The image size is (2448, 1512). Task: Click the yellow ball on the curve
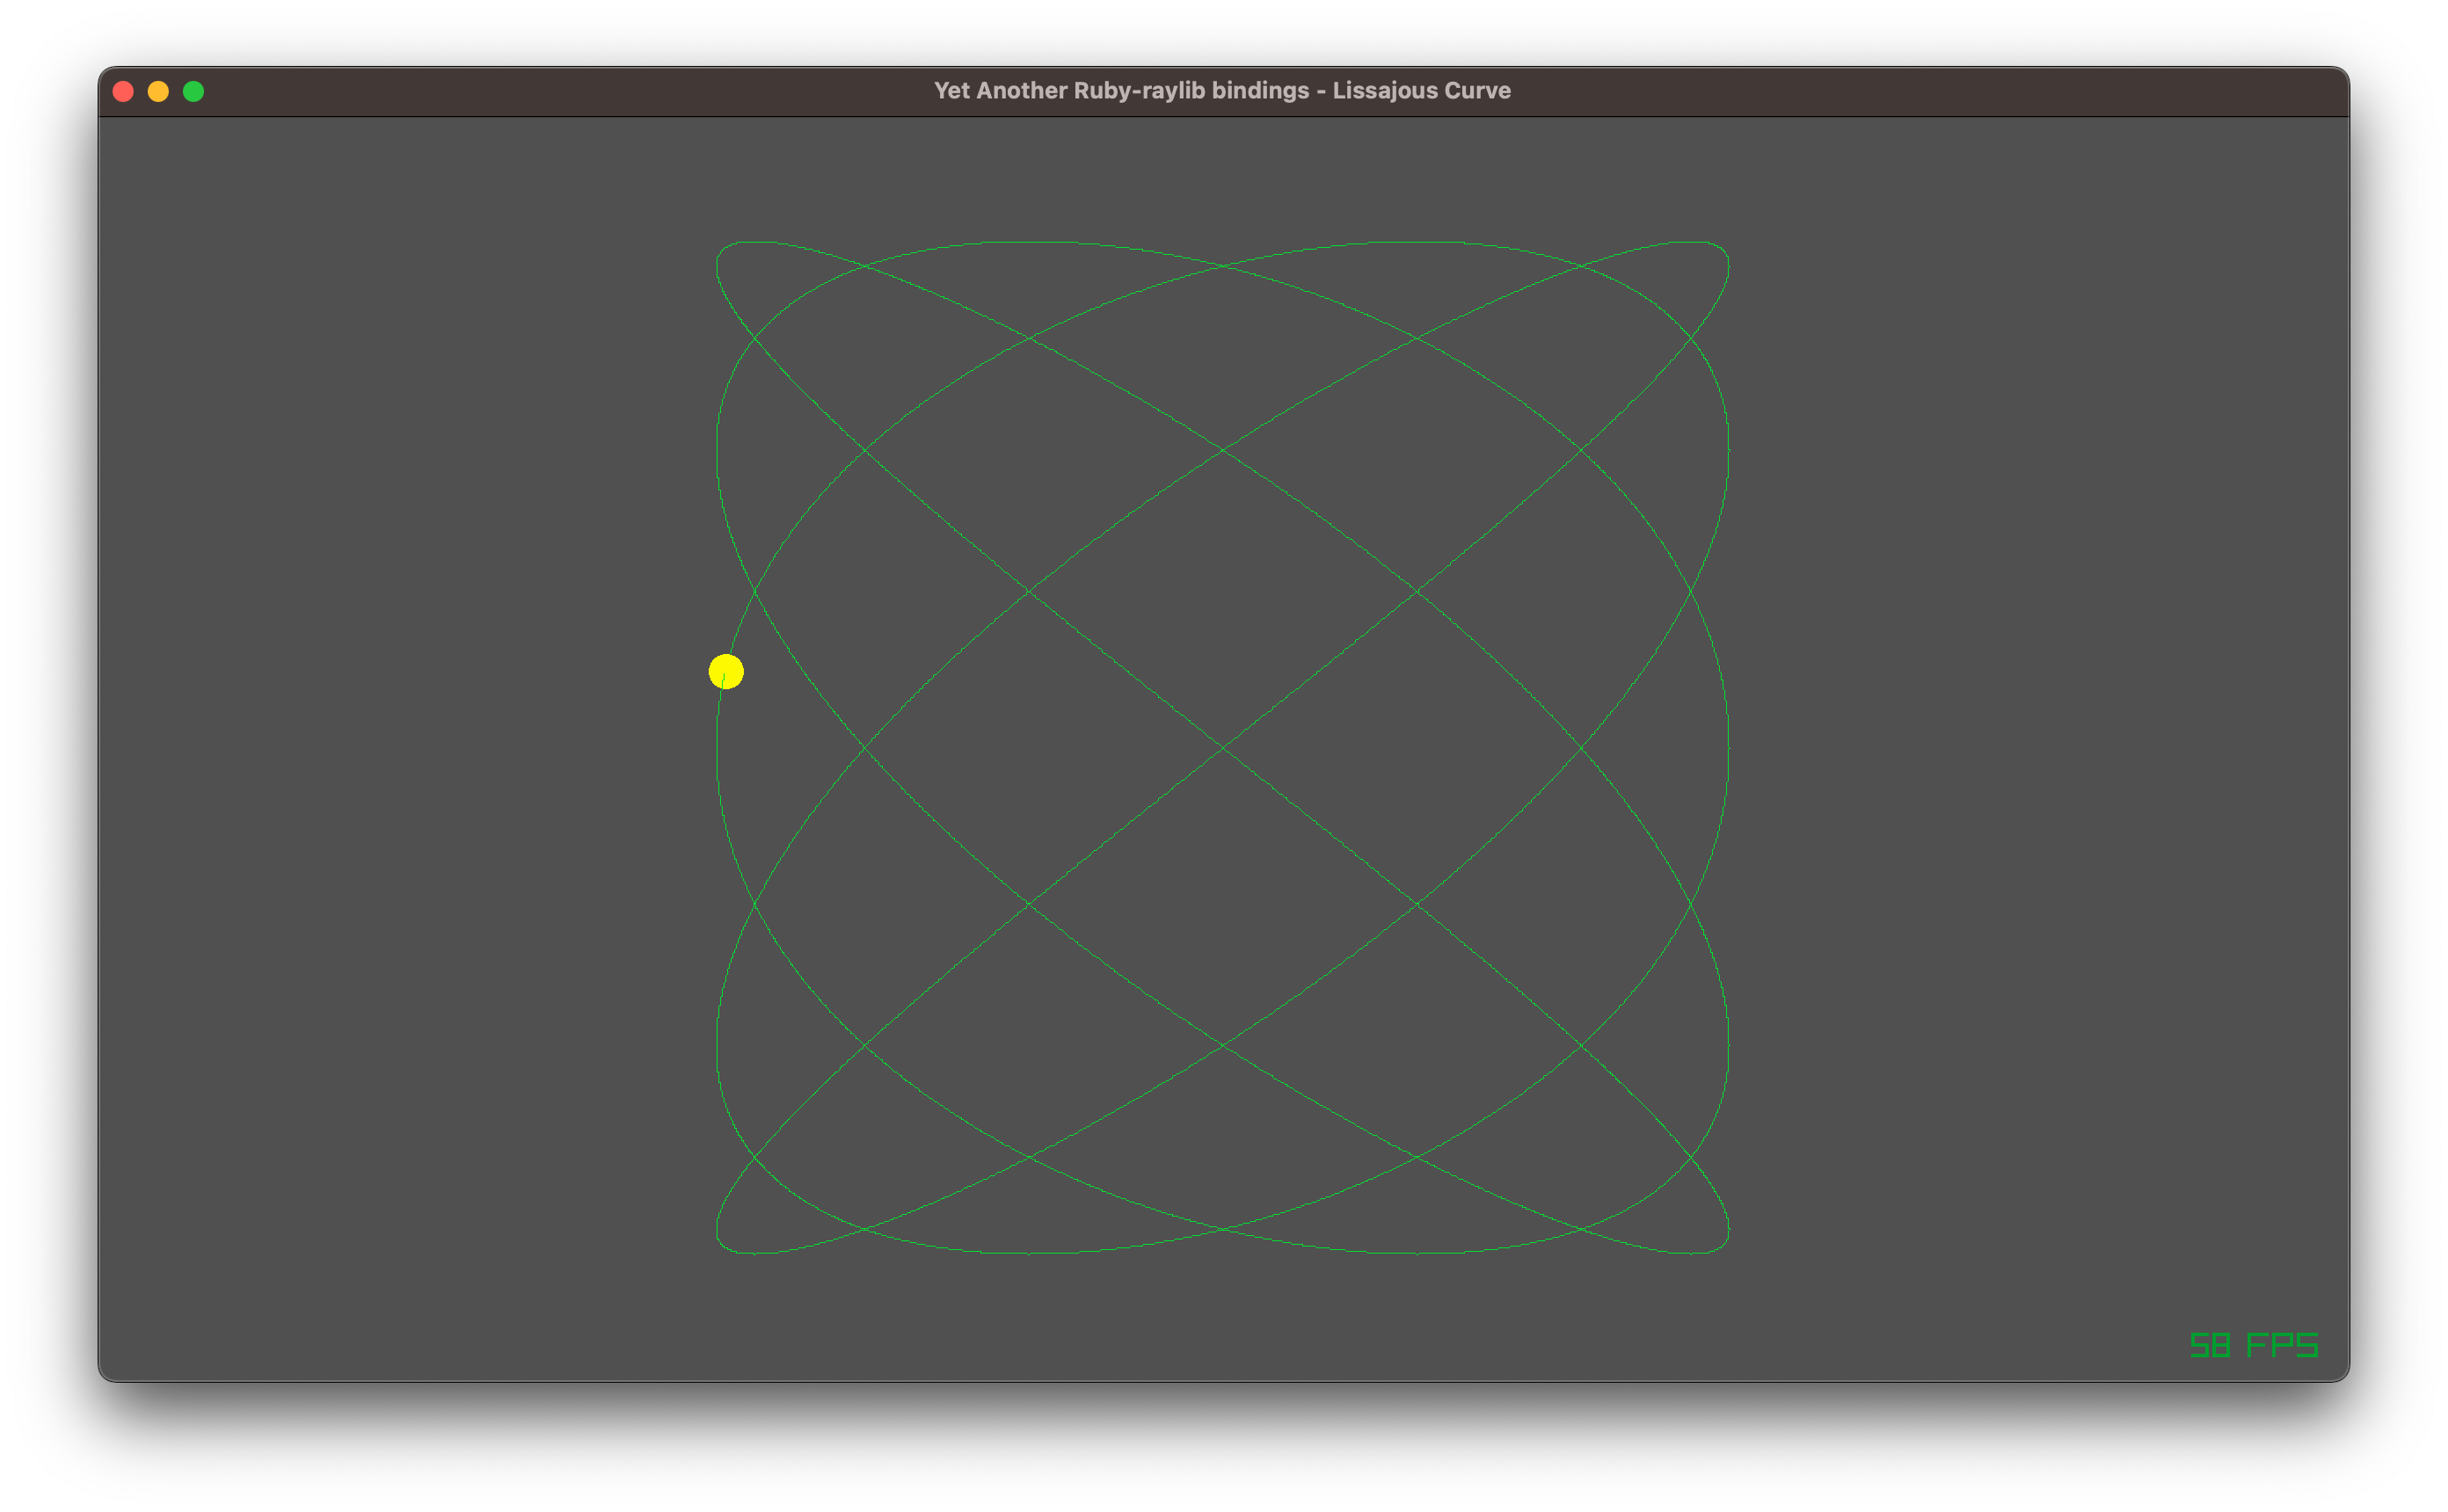click(x=726, y=671)
